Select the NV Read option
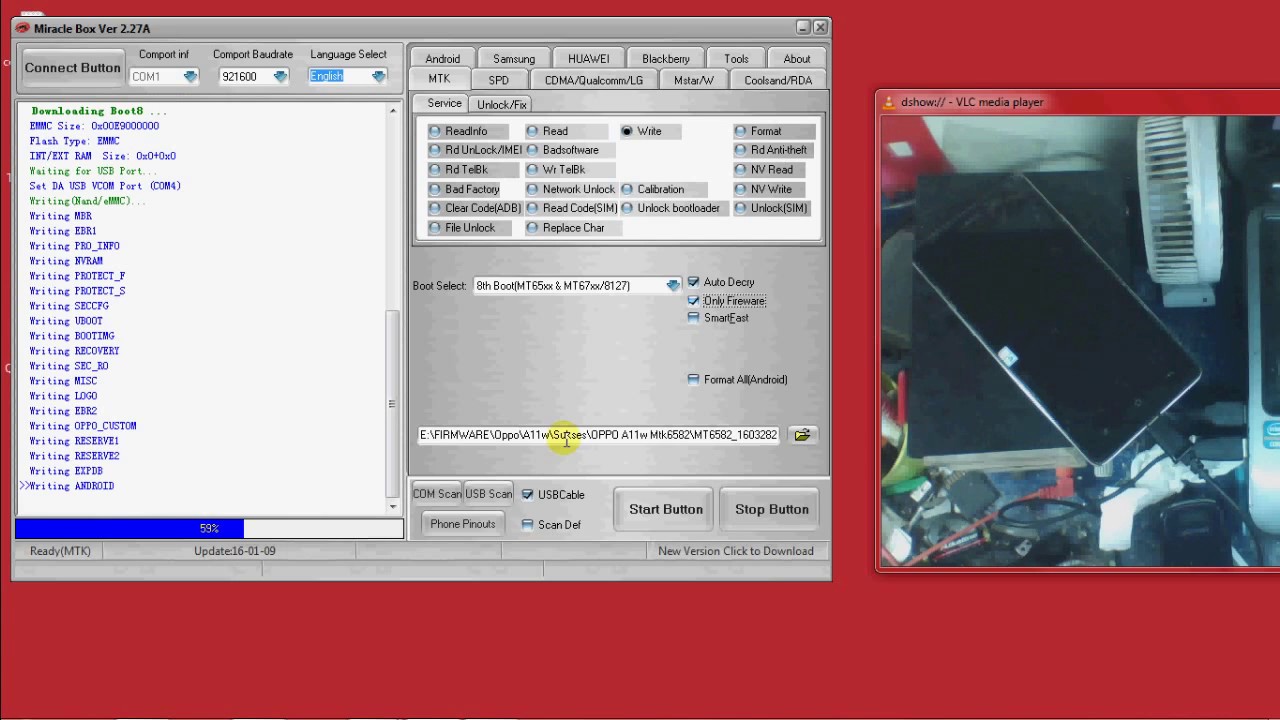Image resolution: width=1280 pixels, height=720 pixels. [771, 170]
